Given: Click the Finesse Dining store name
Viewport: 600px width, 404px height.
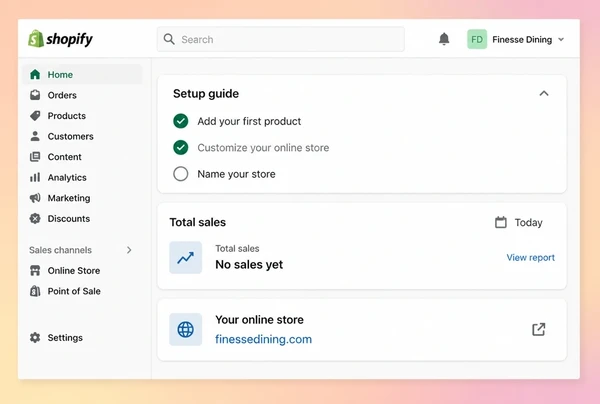Looking at the screenshot, I should (x=522, y=39).
